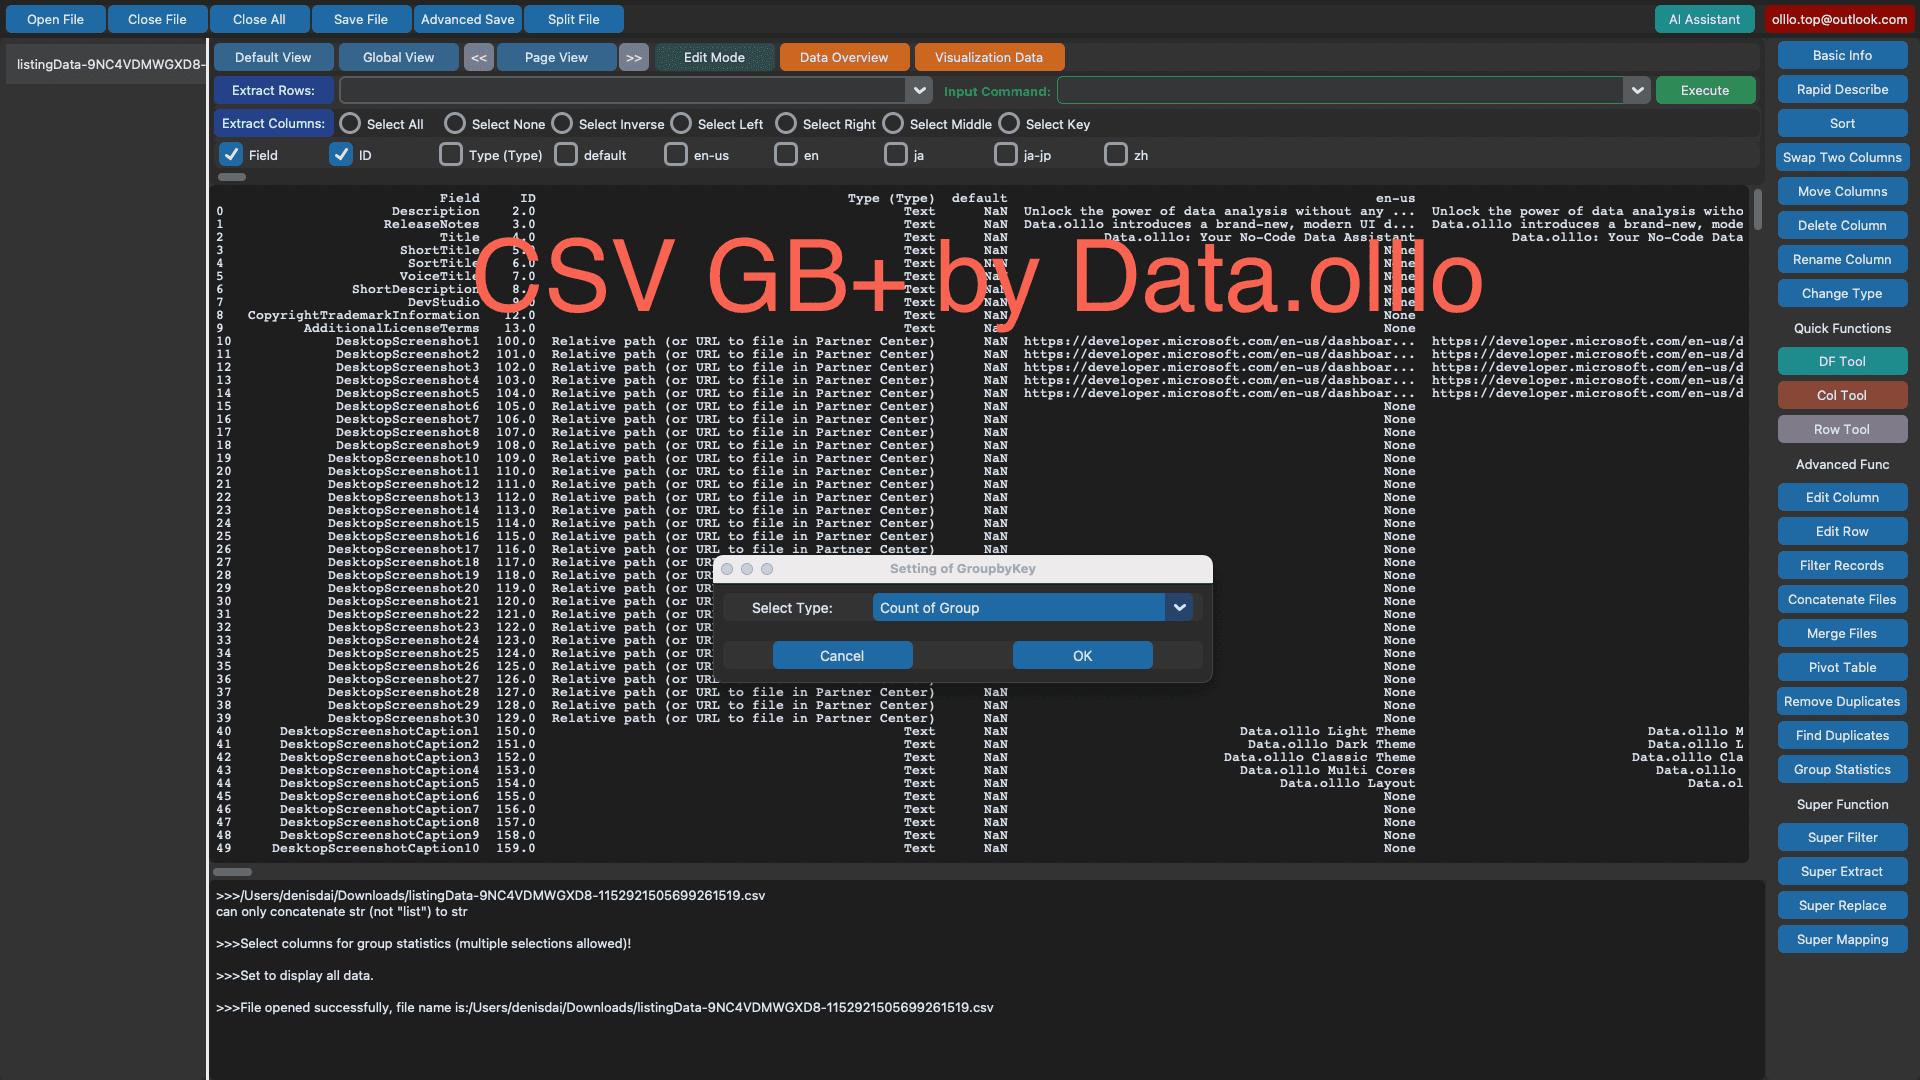Switch to the Data Overview tab
The height and width of the screenshot is (1080, 1920).
(x=843, y=57)
